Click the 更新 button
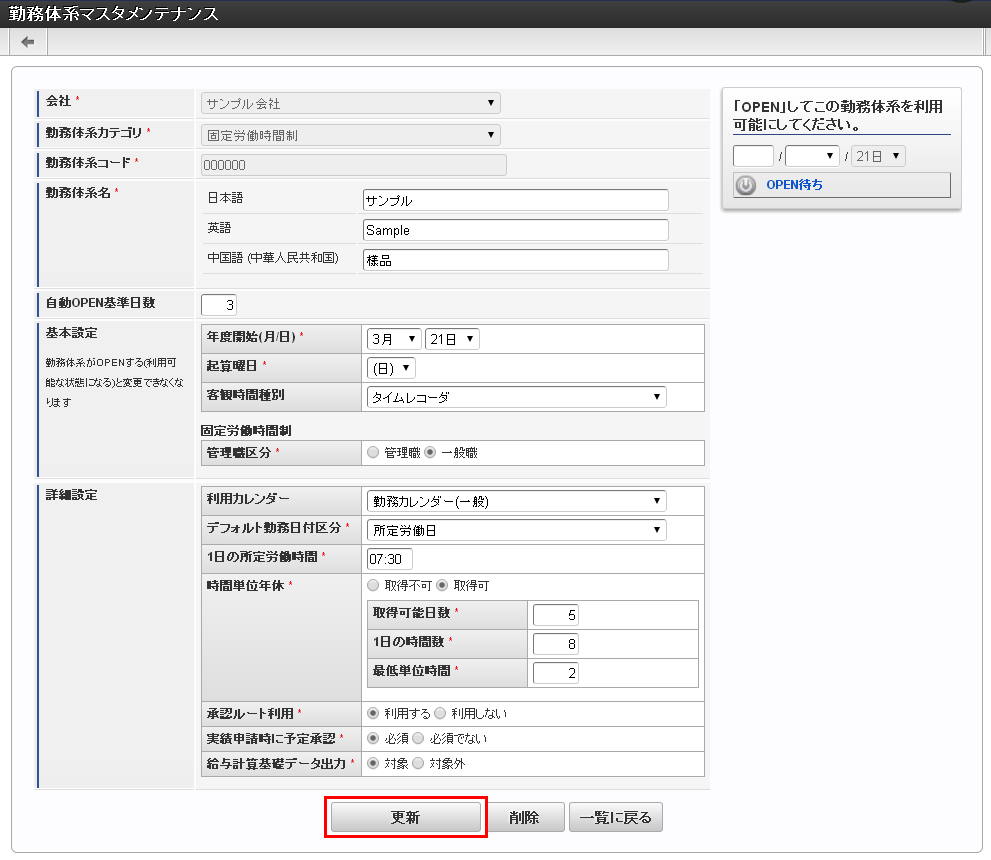 pyautogui.click(x=405, y=817)
